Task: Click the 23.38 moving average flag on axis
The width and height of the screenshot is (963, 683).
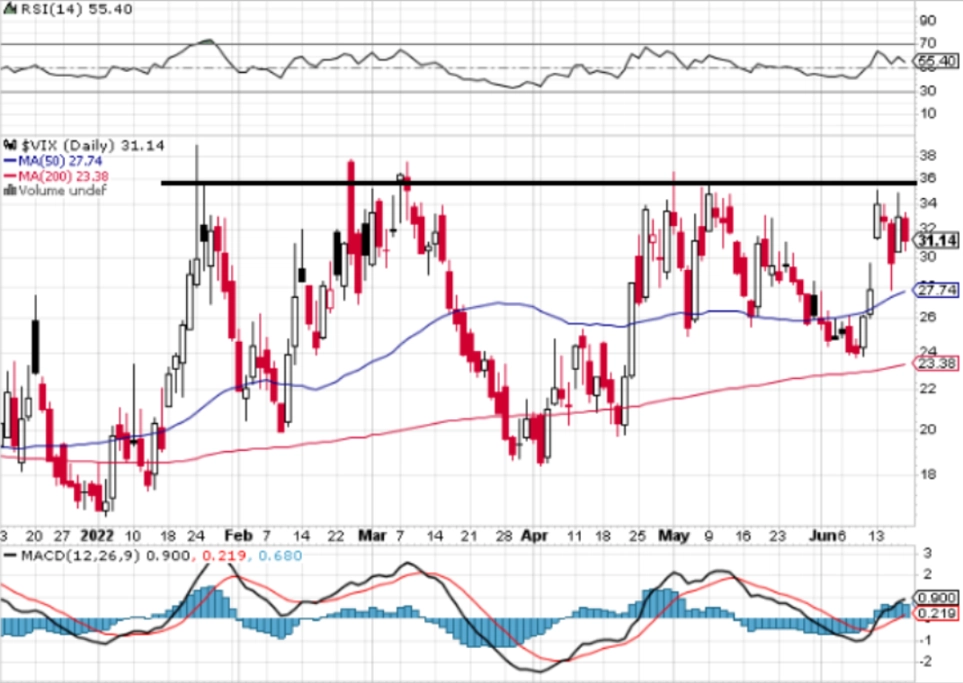Action: click(937, 364)
